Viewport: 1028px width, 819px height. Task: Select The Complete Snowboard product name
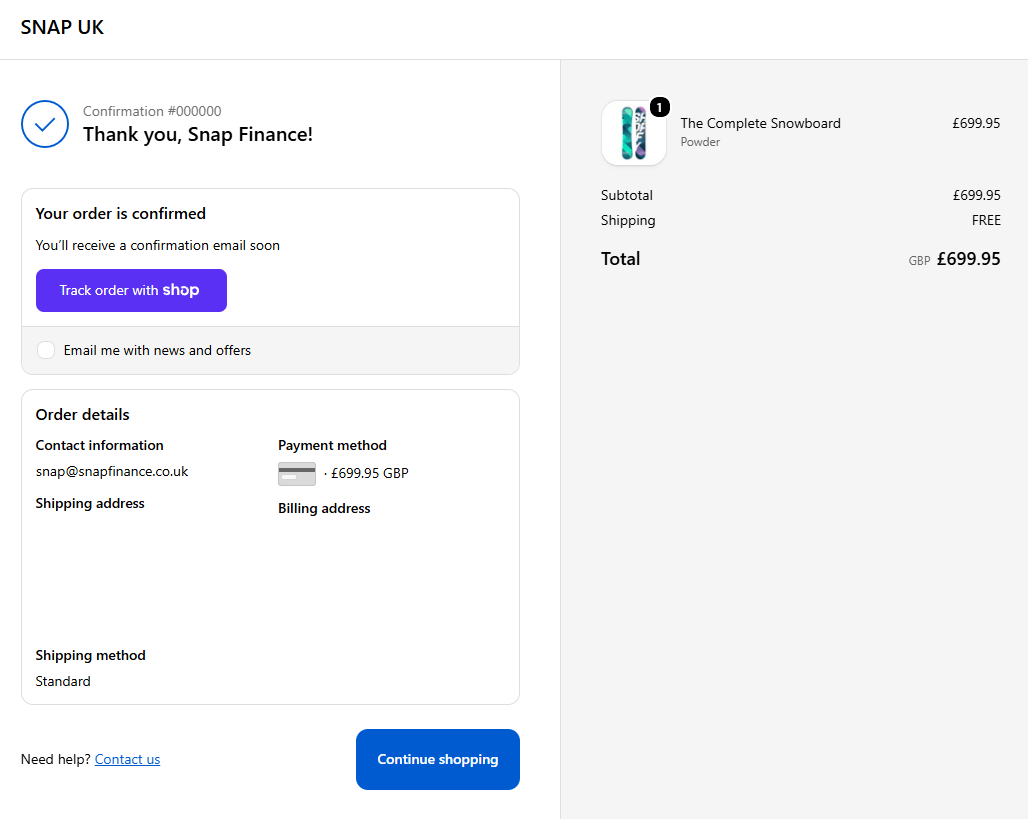(x=761, y=123)
